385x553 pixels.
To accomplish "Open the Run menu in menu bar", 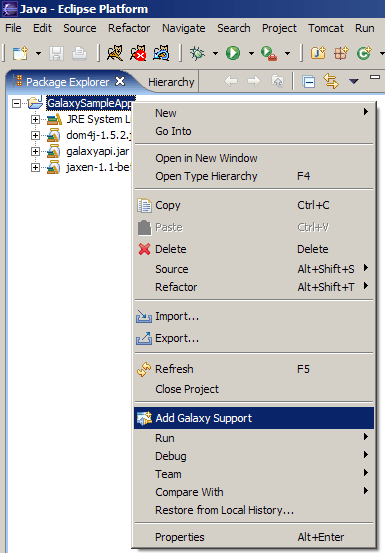I will (365, 28).
